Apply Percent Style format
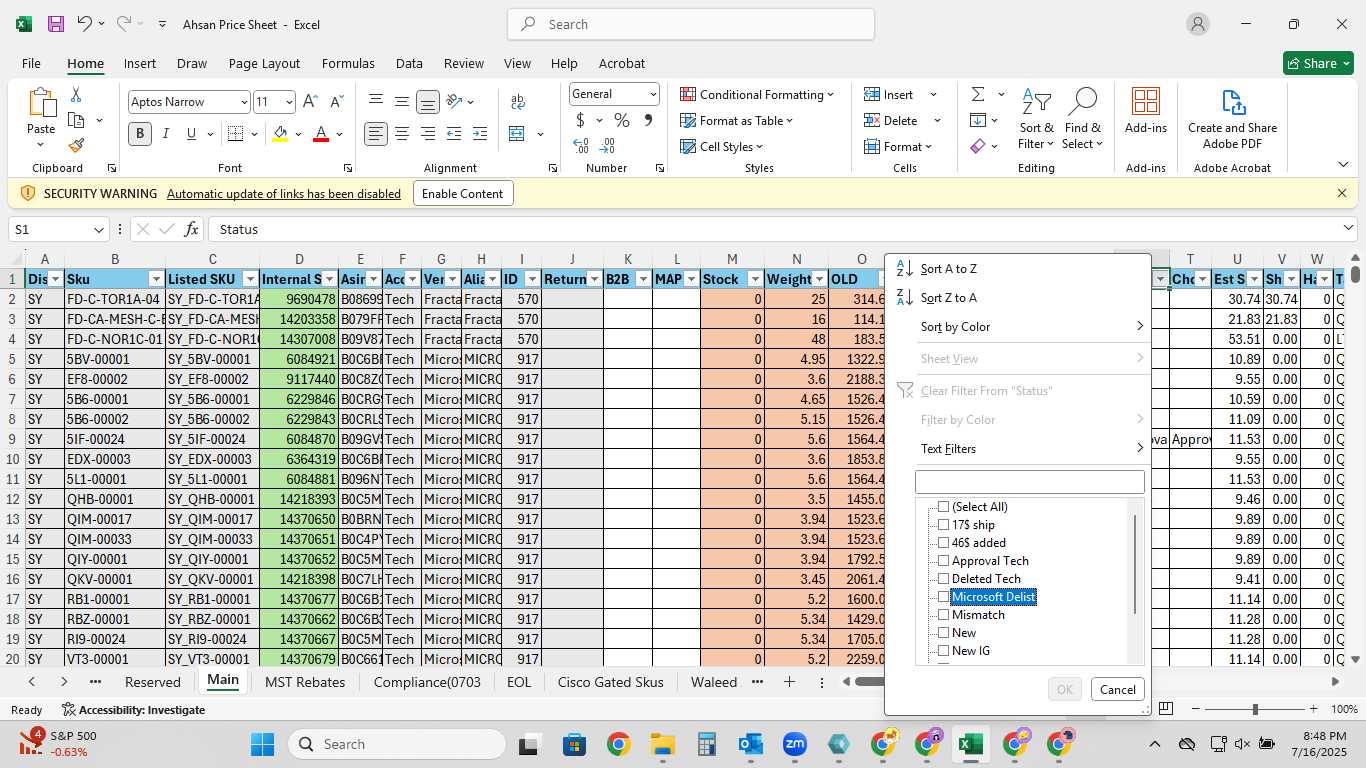This screenshot has width=1366, height=768. pyautogui.click(x=622, y=121)
